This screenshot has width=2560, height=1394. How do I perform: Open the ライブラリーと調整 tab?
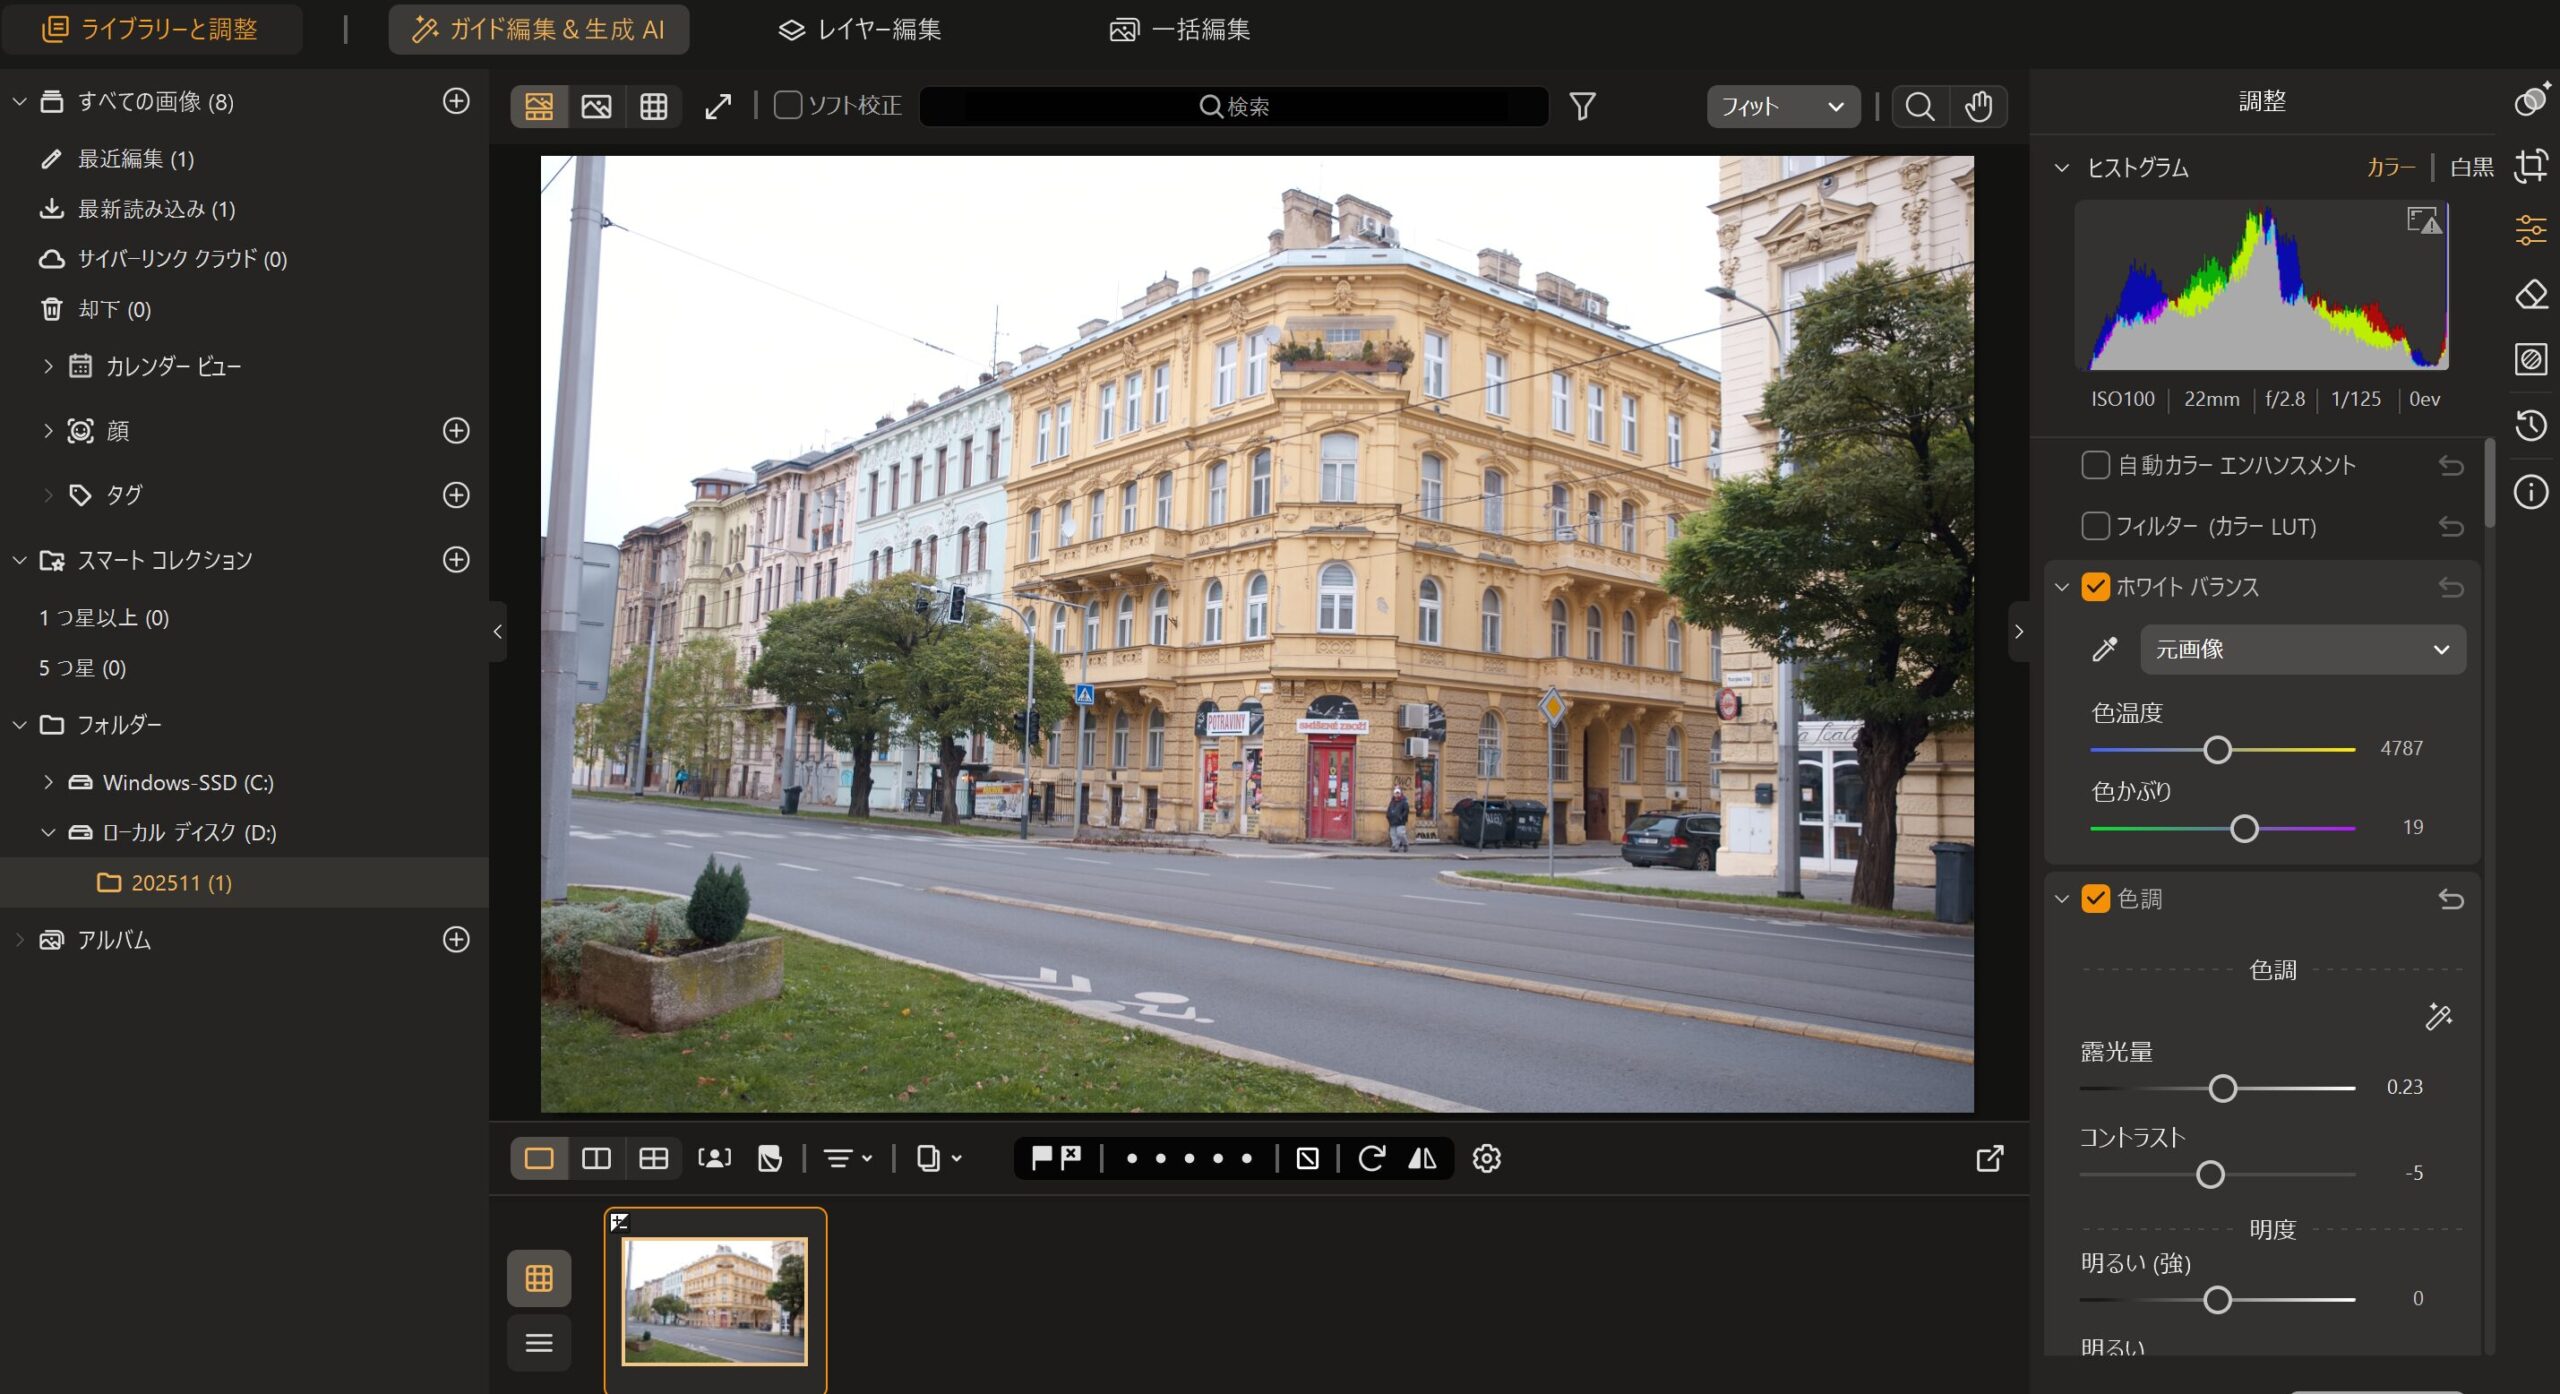click(150, 29)
